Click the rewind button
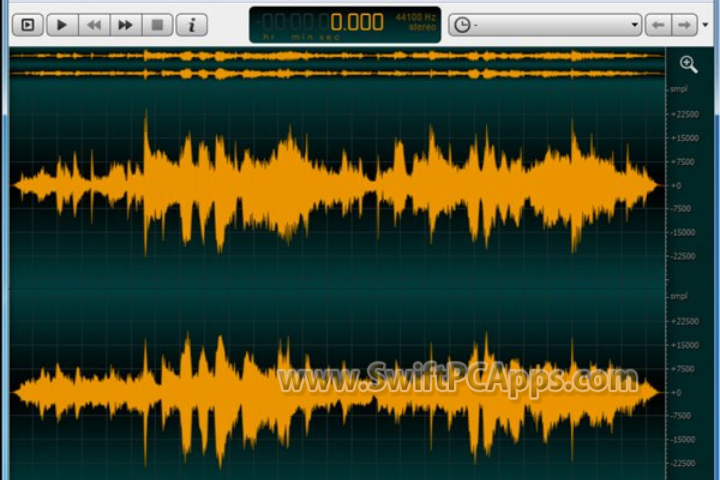This screenshot has width=720, height=480. point(94,25)
